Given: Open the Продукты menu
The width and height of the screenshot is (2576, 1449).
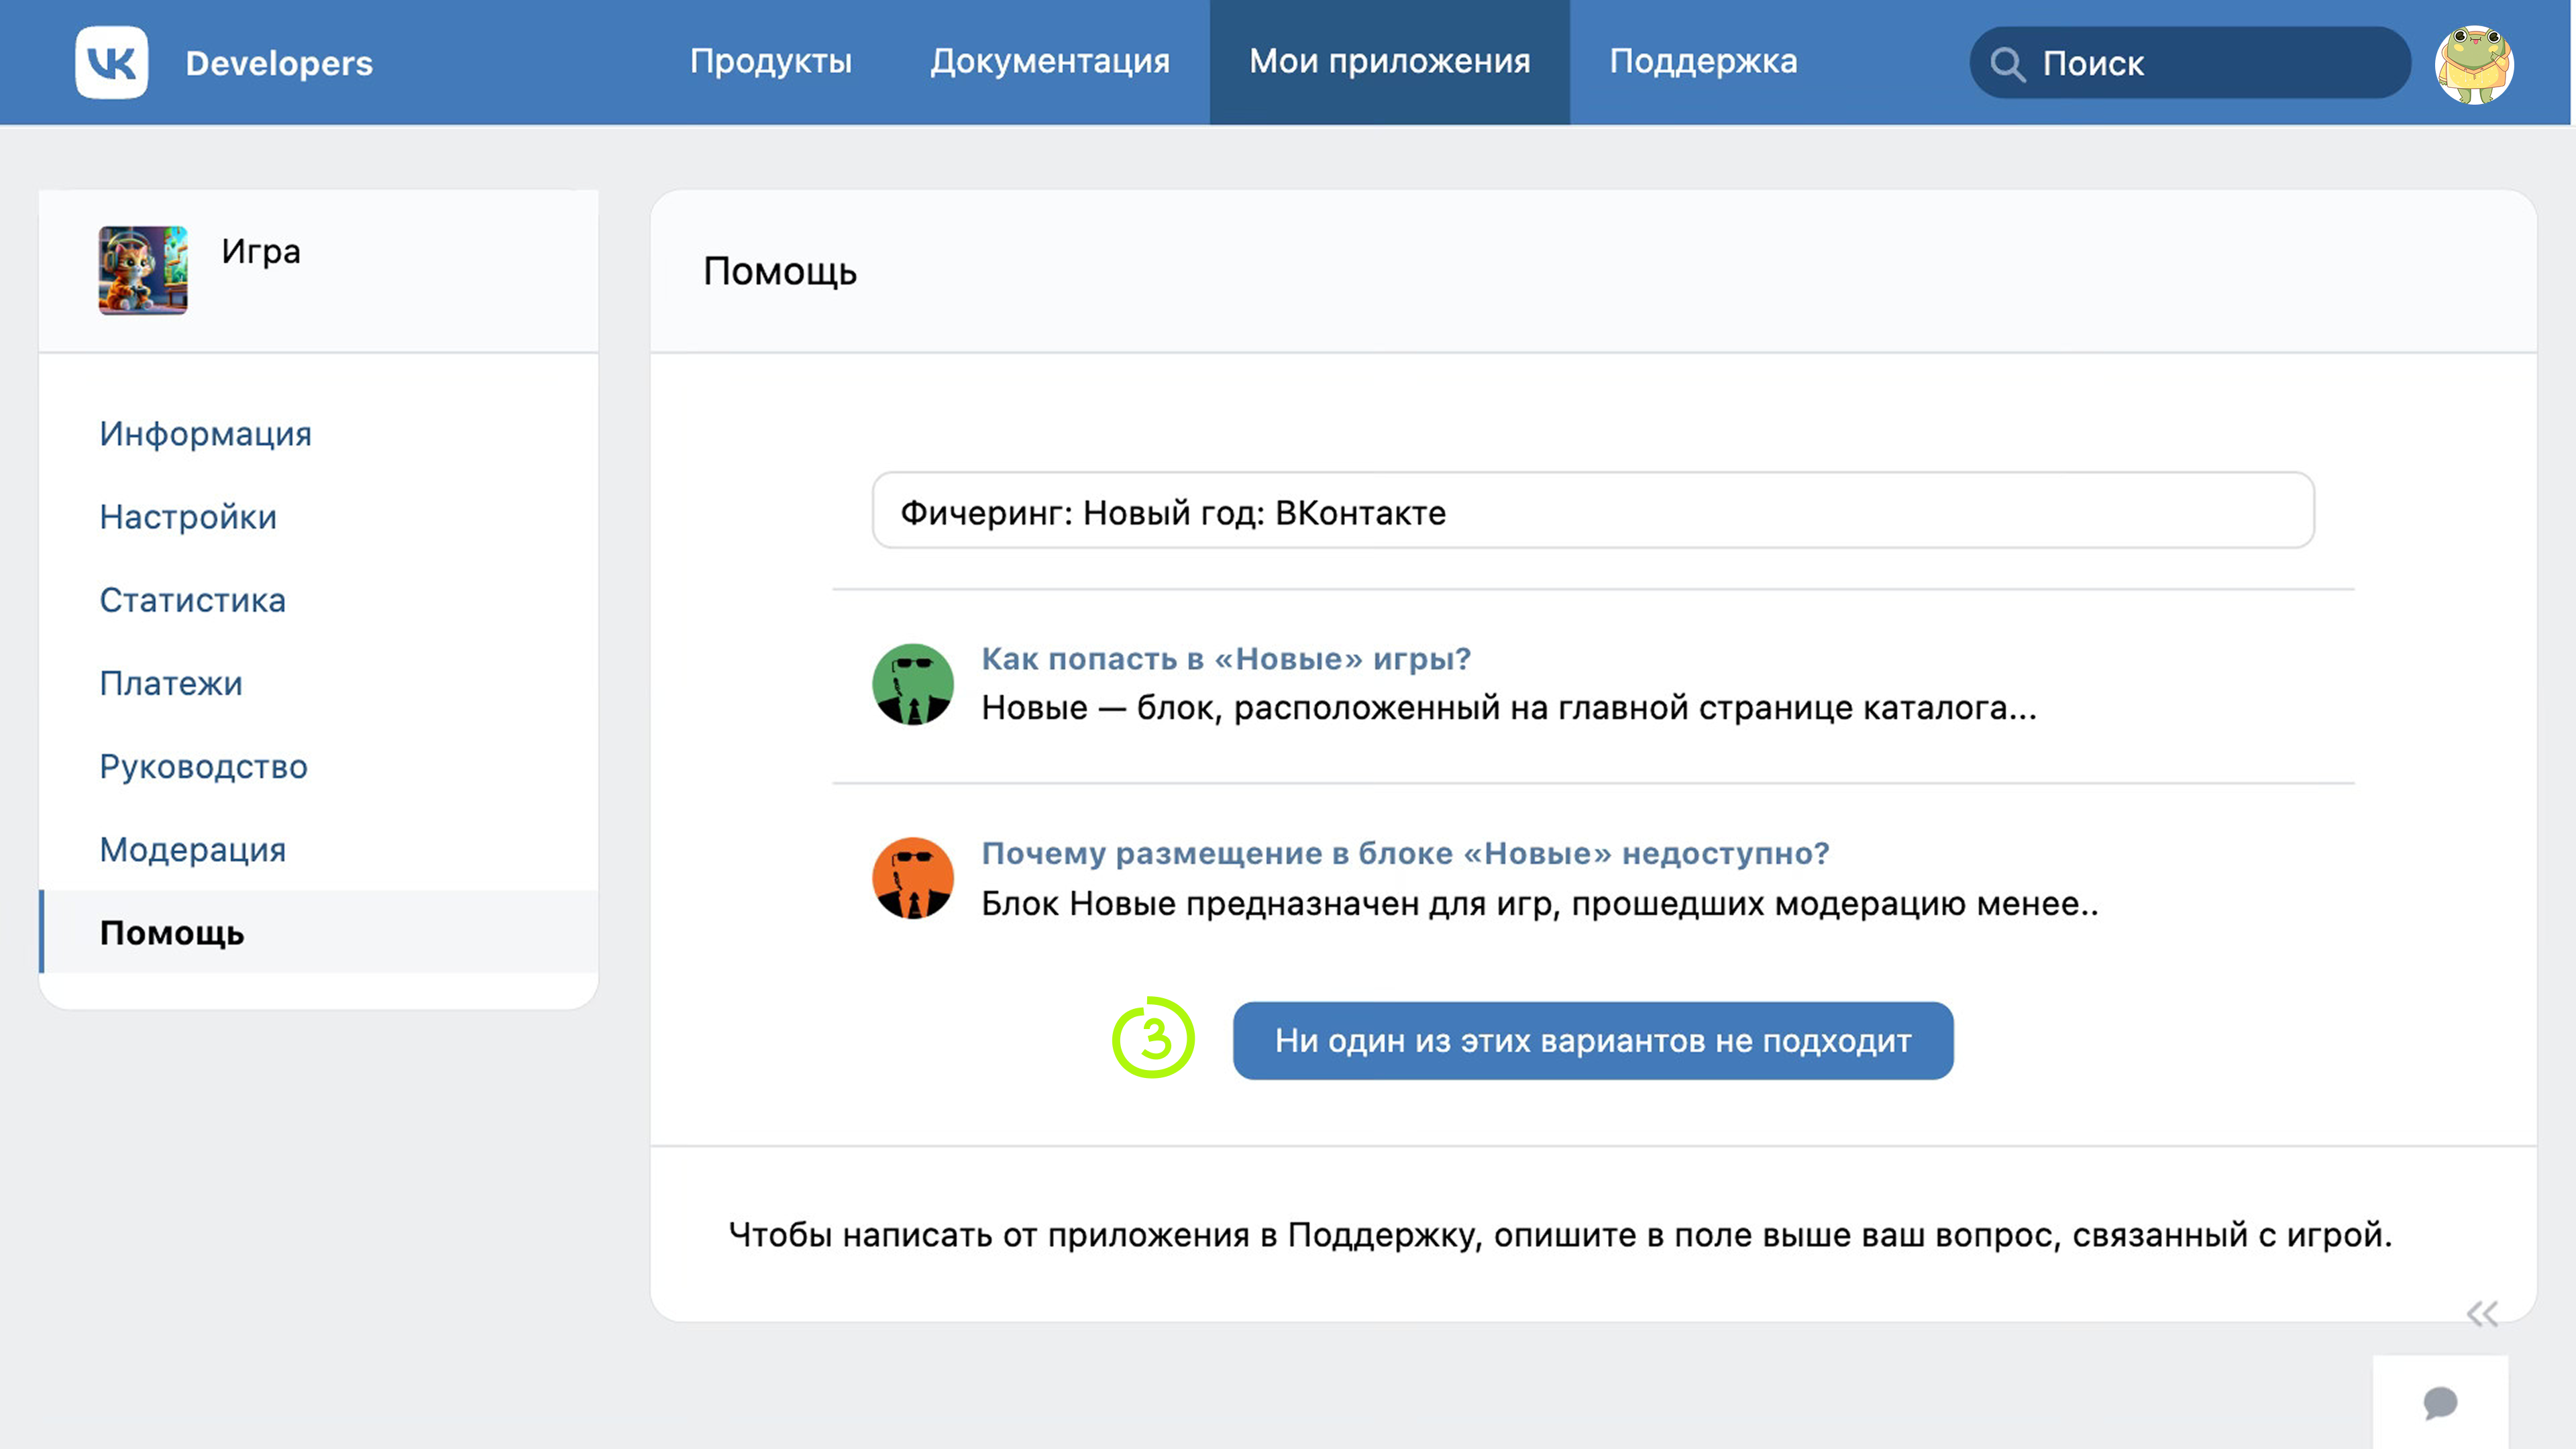Looking at the screenshot, I should pyautogui.click(x=772, y=61).
